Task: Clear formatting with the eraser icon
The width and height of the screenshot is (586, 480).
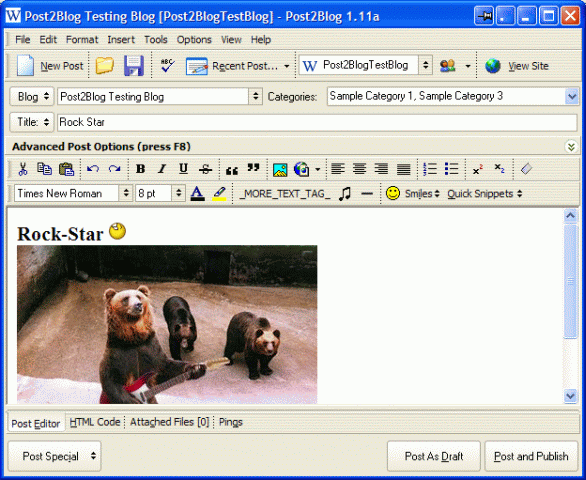Action: (526, 169)
